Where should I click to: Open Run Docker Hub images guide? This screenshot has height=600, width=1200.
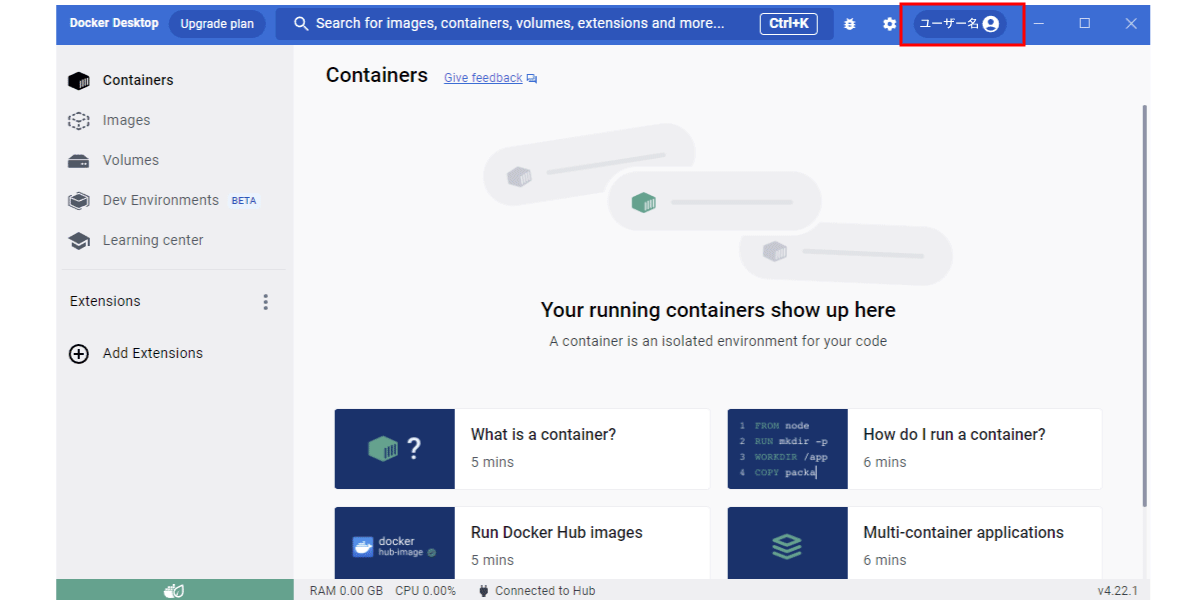[522, 543]
